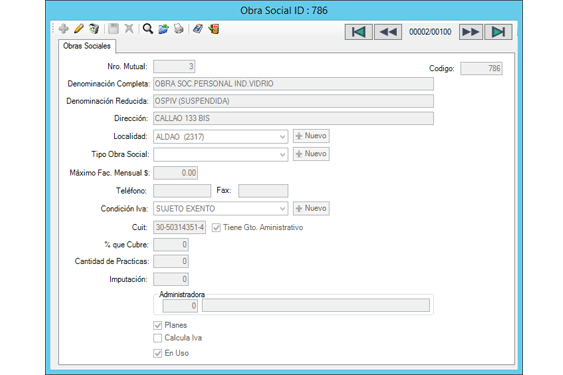The image size is (563, 375).
Task: Click Nuevo button beside Condición Iva
Action: click(x=311, y=208)
